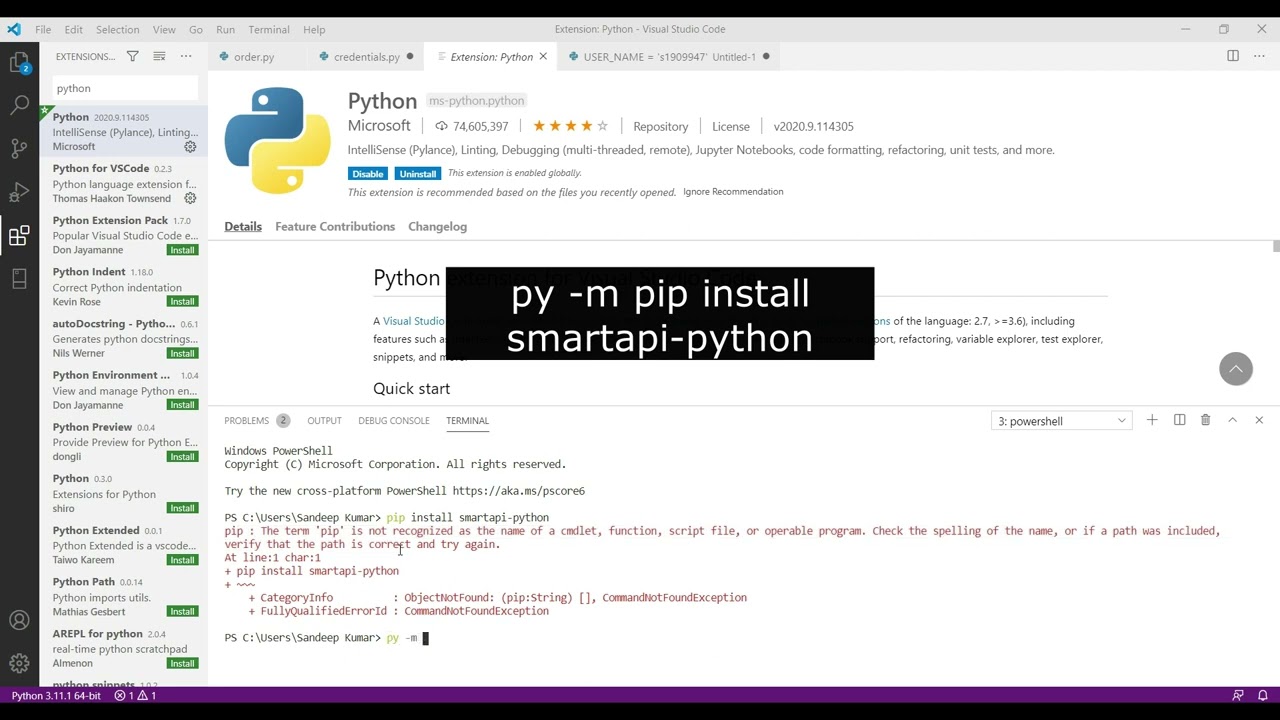Install AREPL for python extension
This screenshot has width=1280, height=720.
[x=183, y=663]
